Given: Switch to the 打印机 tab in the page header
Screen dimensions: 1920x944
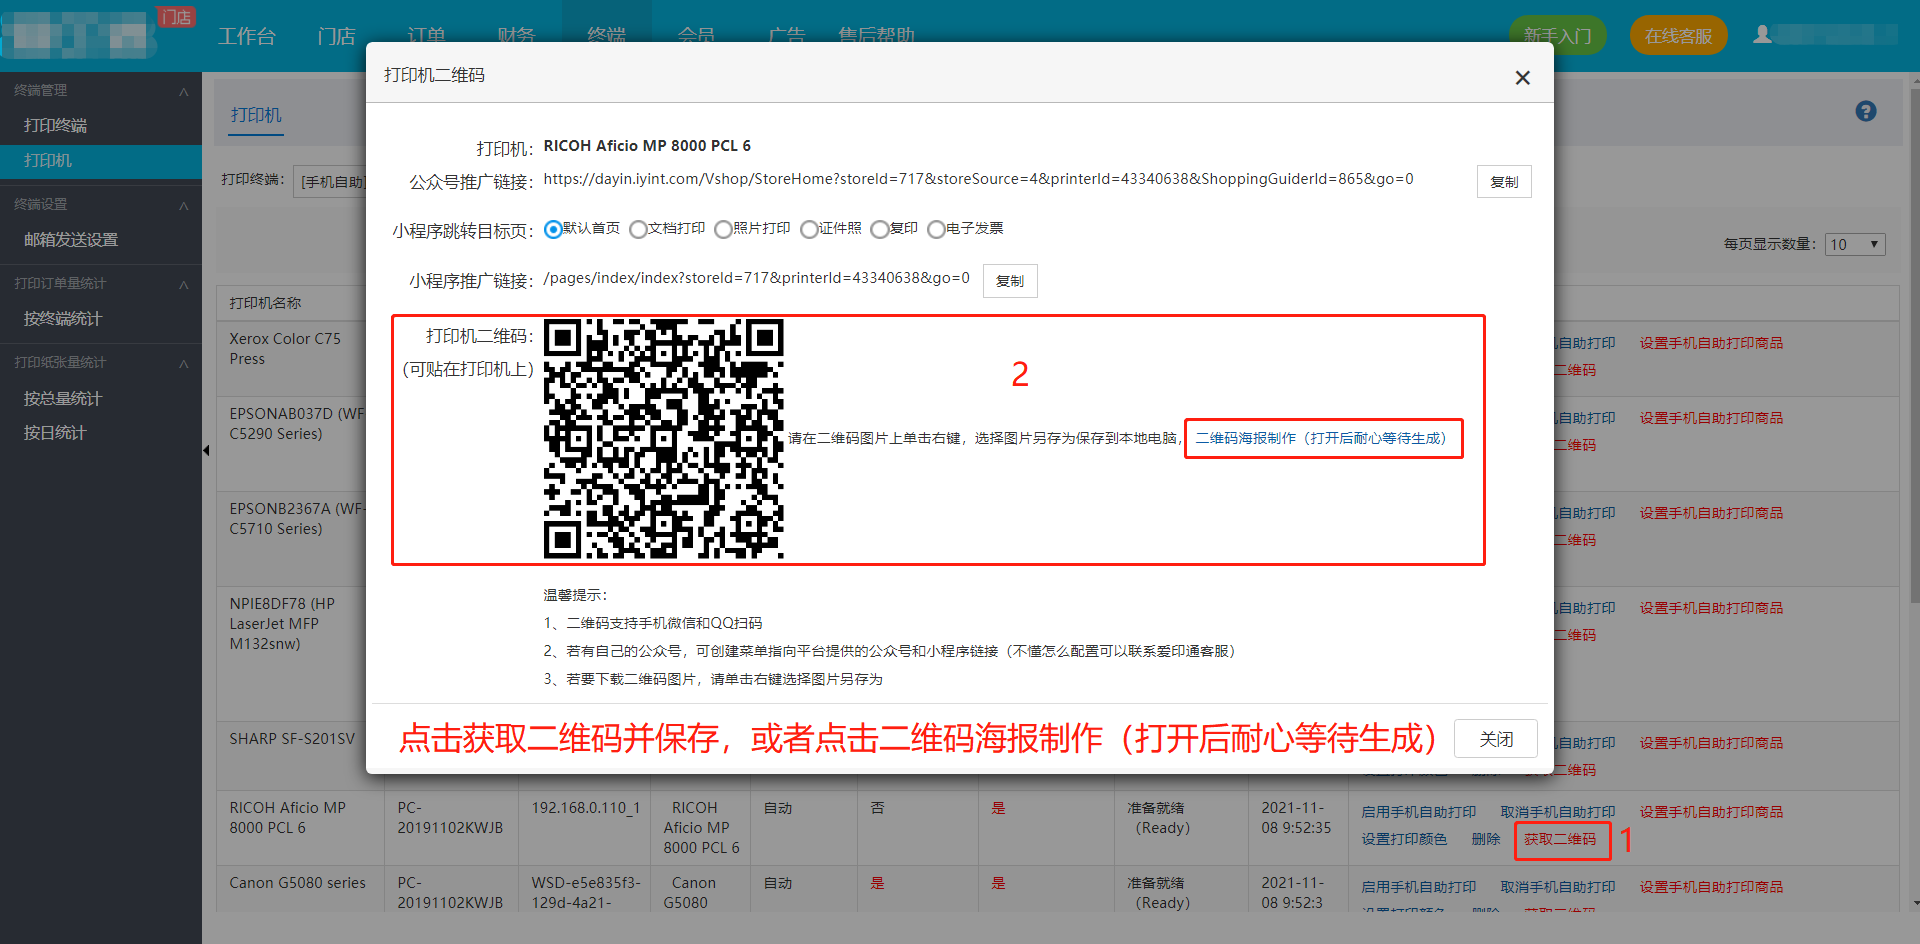Looking at the screenshot, I should (256, 115).
